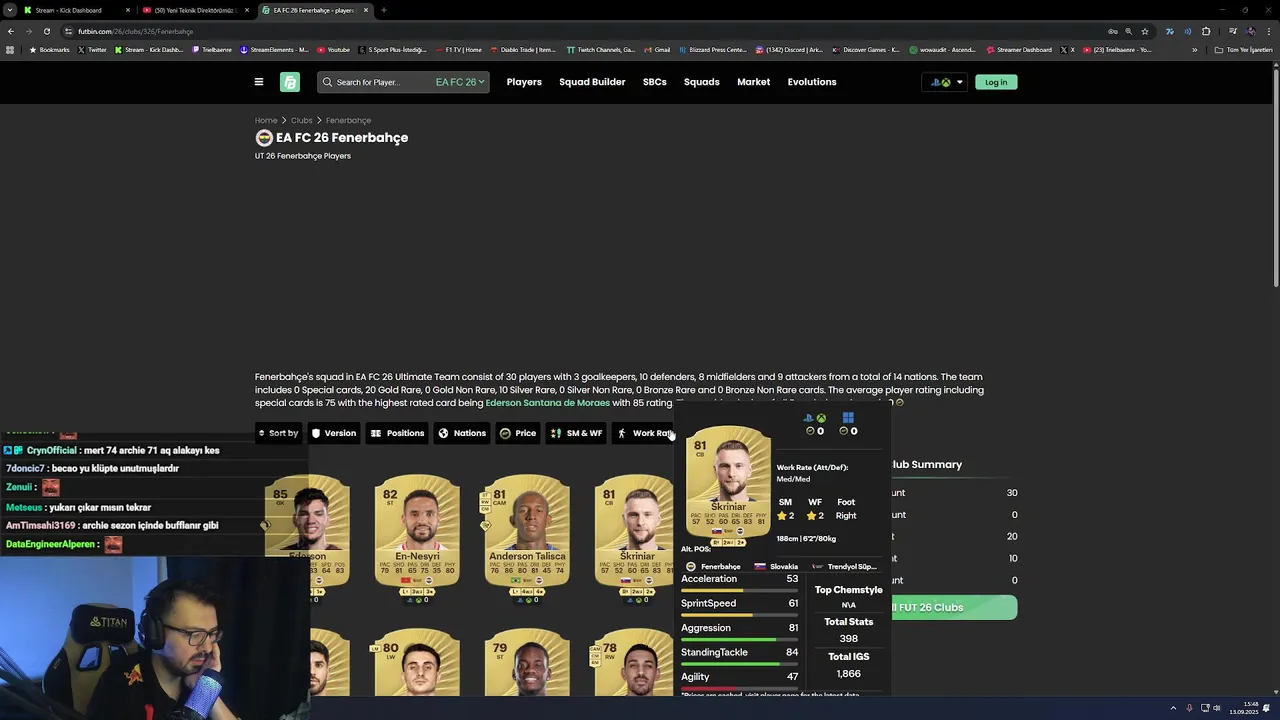Open the Sort by dropdown
Viewport: 1280px width, 720px height.
(x=278, y=433)
